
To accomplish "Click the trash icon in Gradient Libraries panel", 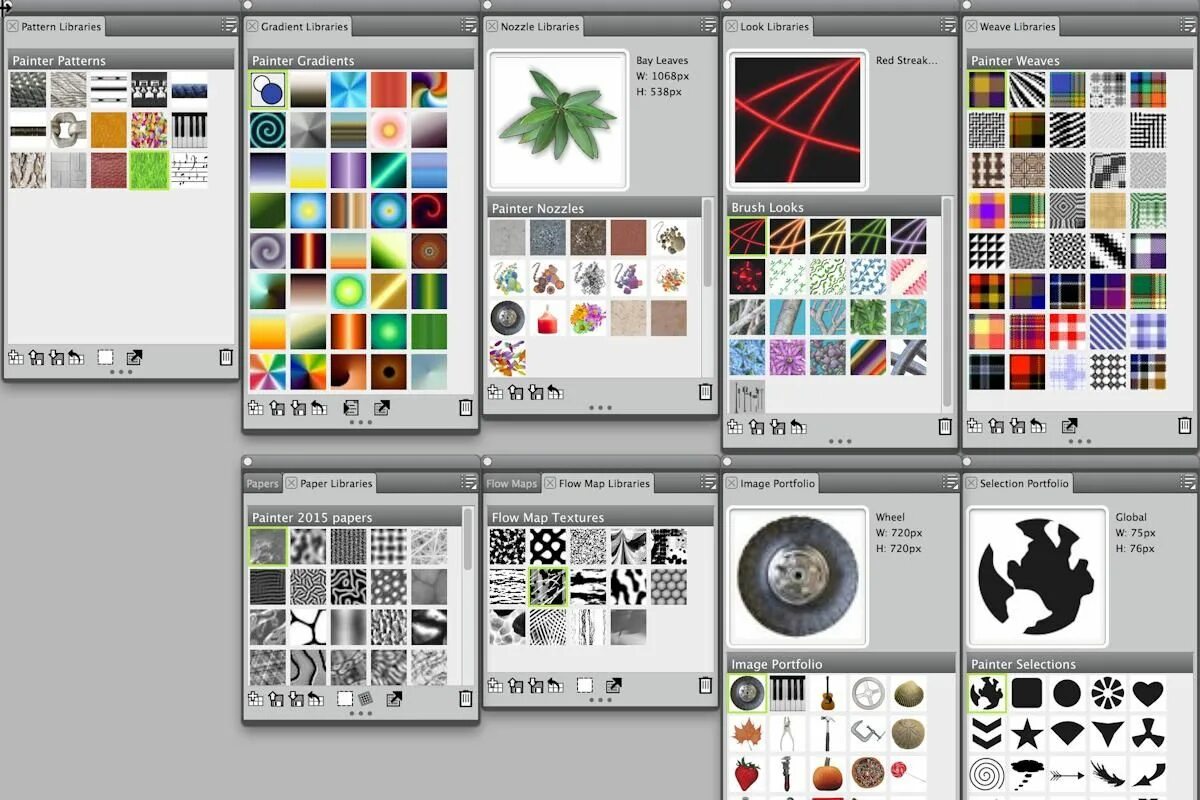I will click(x=466, y=407).
